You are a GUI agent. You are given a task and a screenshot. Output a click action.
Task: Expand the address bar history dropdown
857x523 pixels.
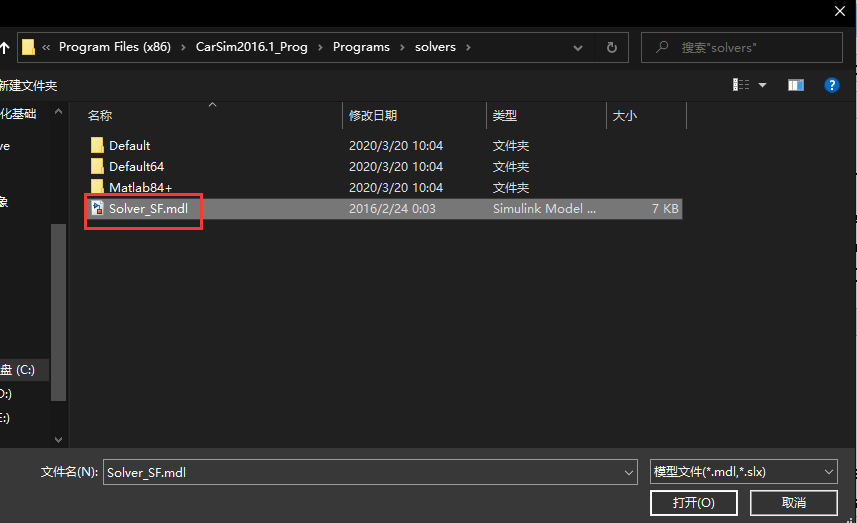click(x=578, y=48)
